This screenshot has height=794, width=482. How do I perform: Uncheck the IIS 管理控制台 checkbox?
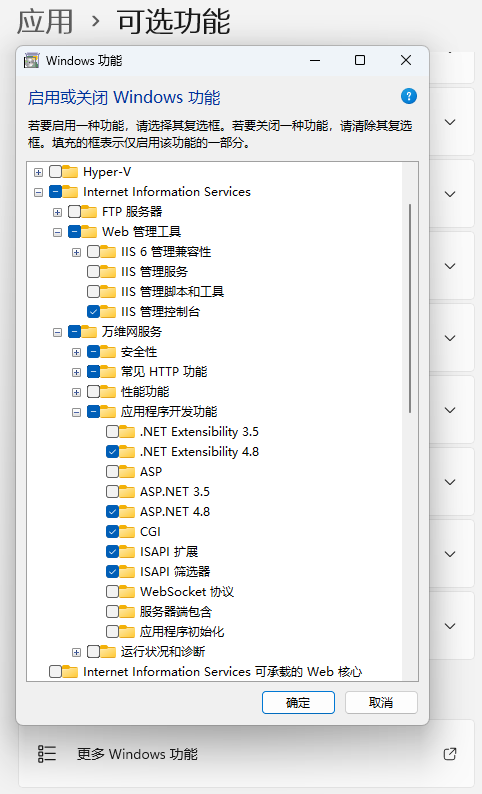[93, 311]
